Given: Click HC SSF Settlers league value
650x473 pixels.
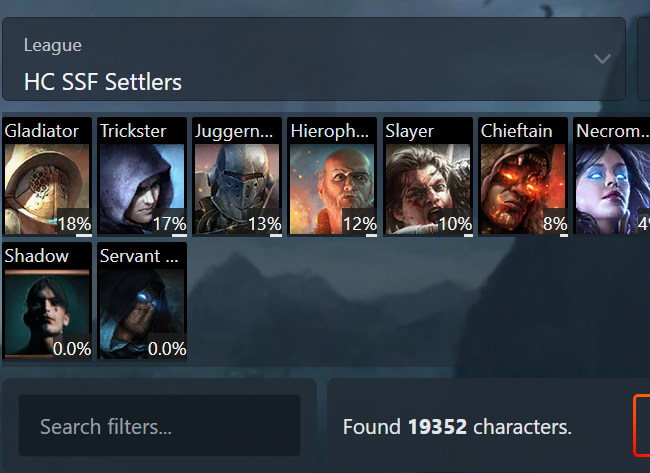Looking at the screenshot, I should point(103,82).
